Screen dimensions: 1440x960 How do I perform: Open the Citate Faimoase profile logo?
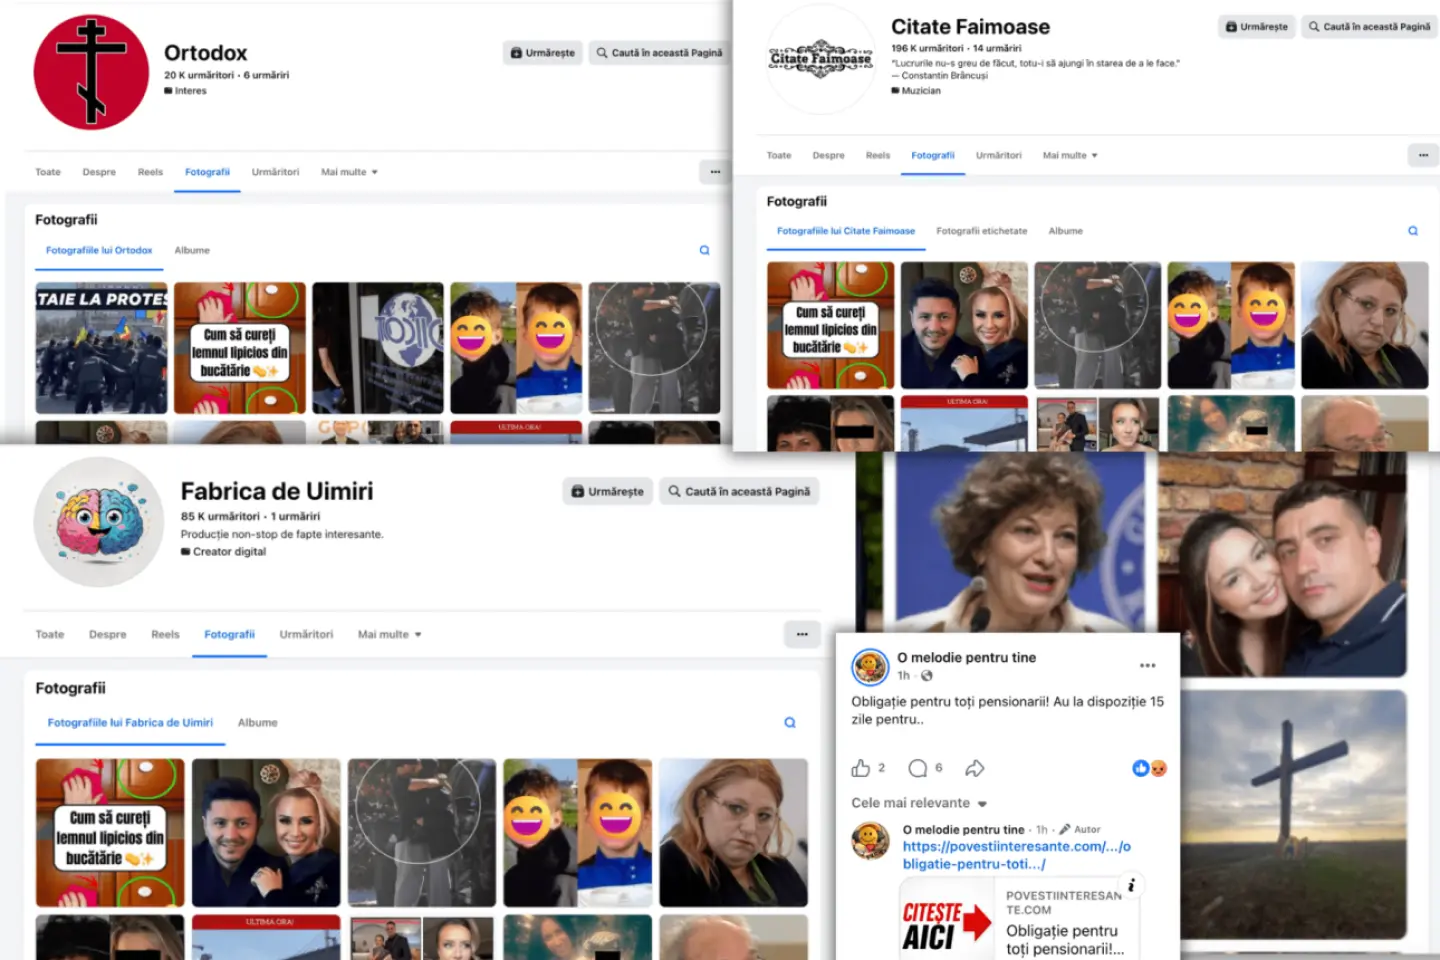821,59
